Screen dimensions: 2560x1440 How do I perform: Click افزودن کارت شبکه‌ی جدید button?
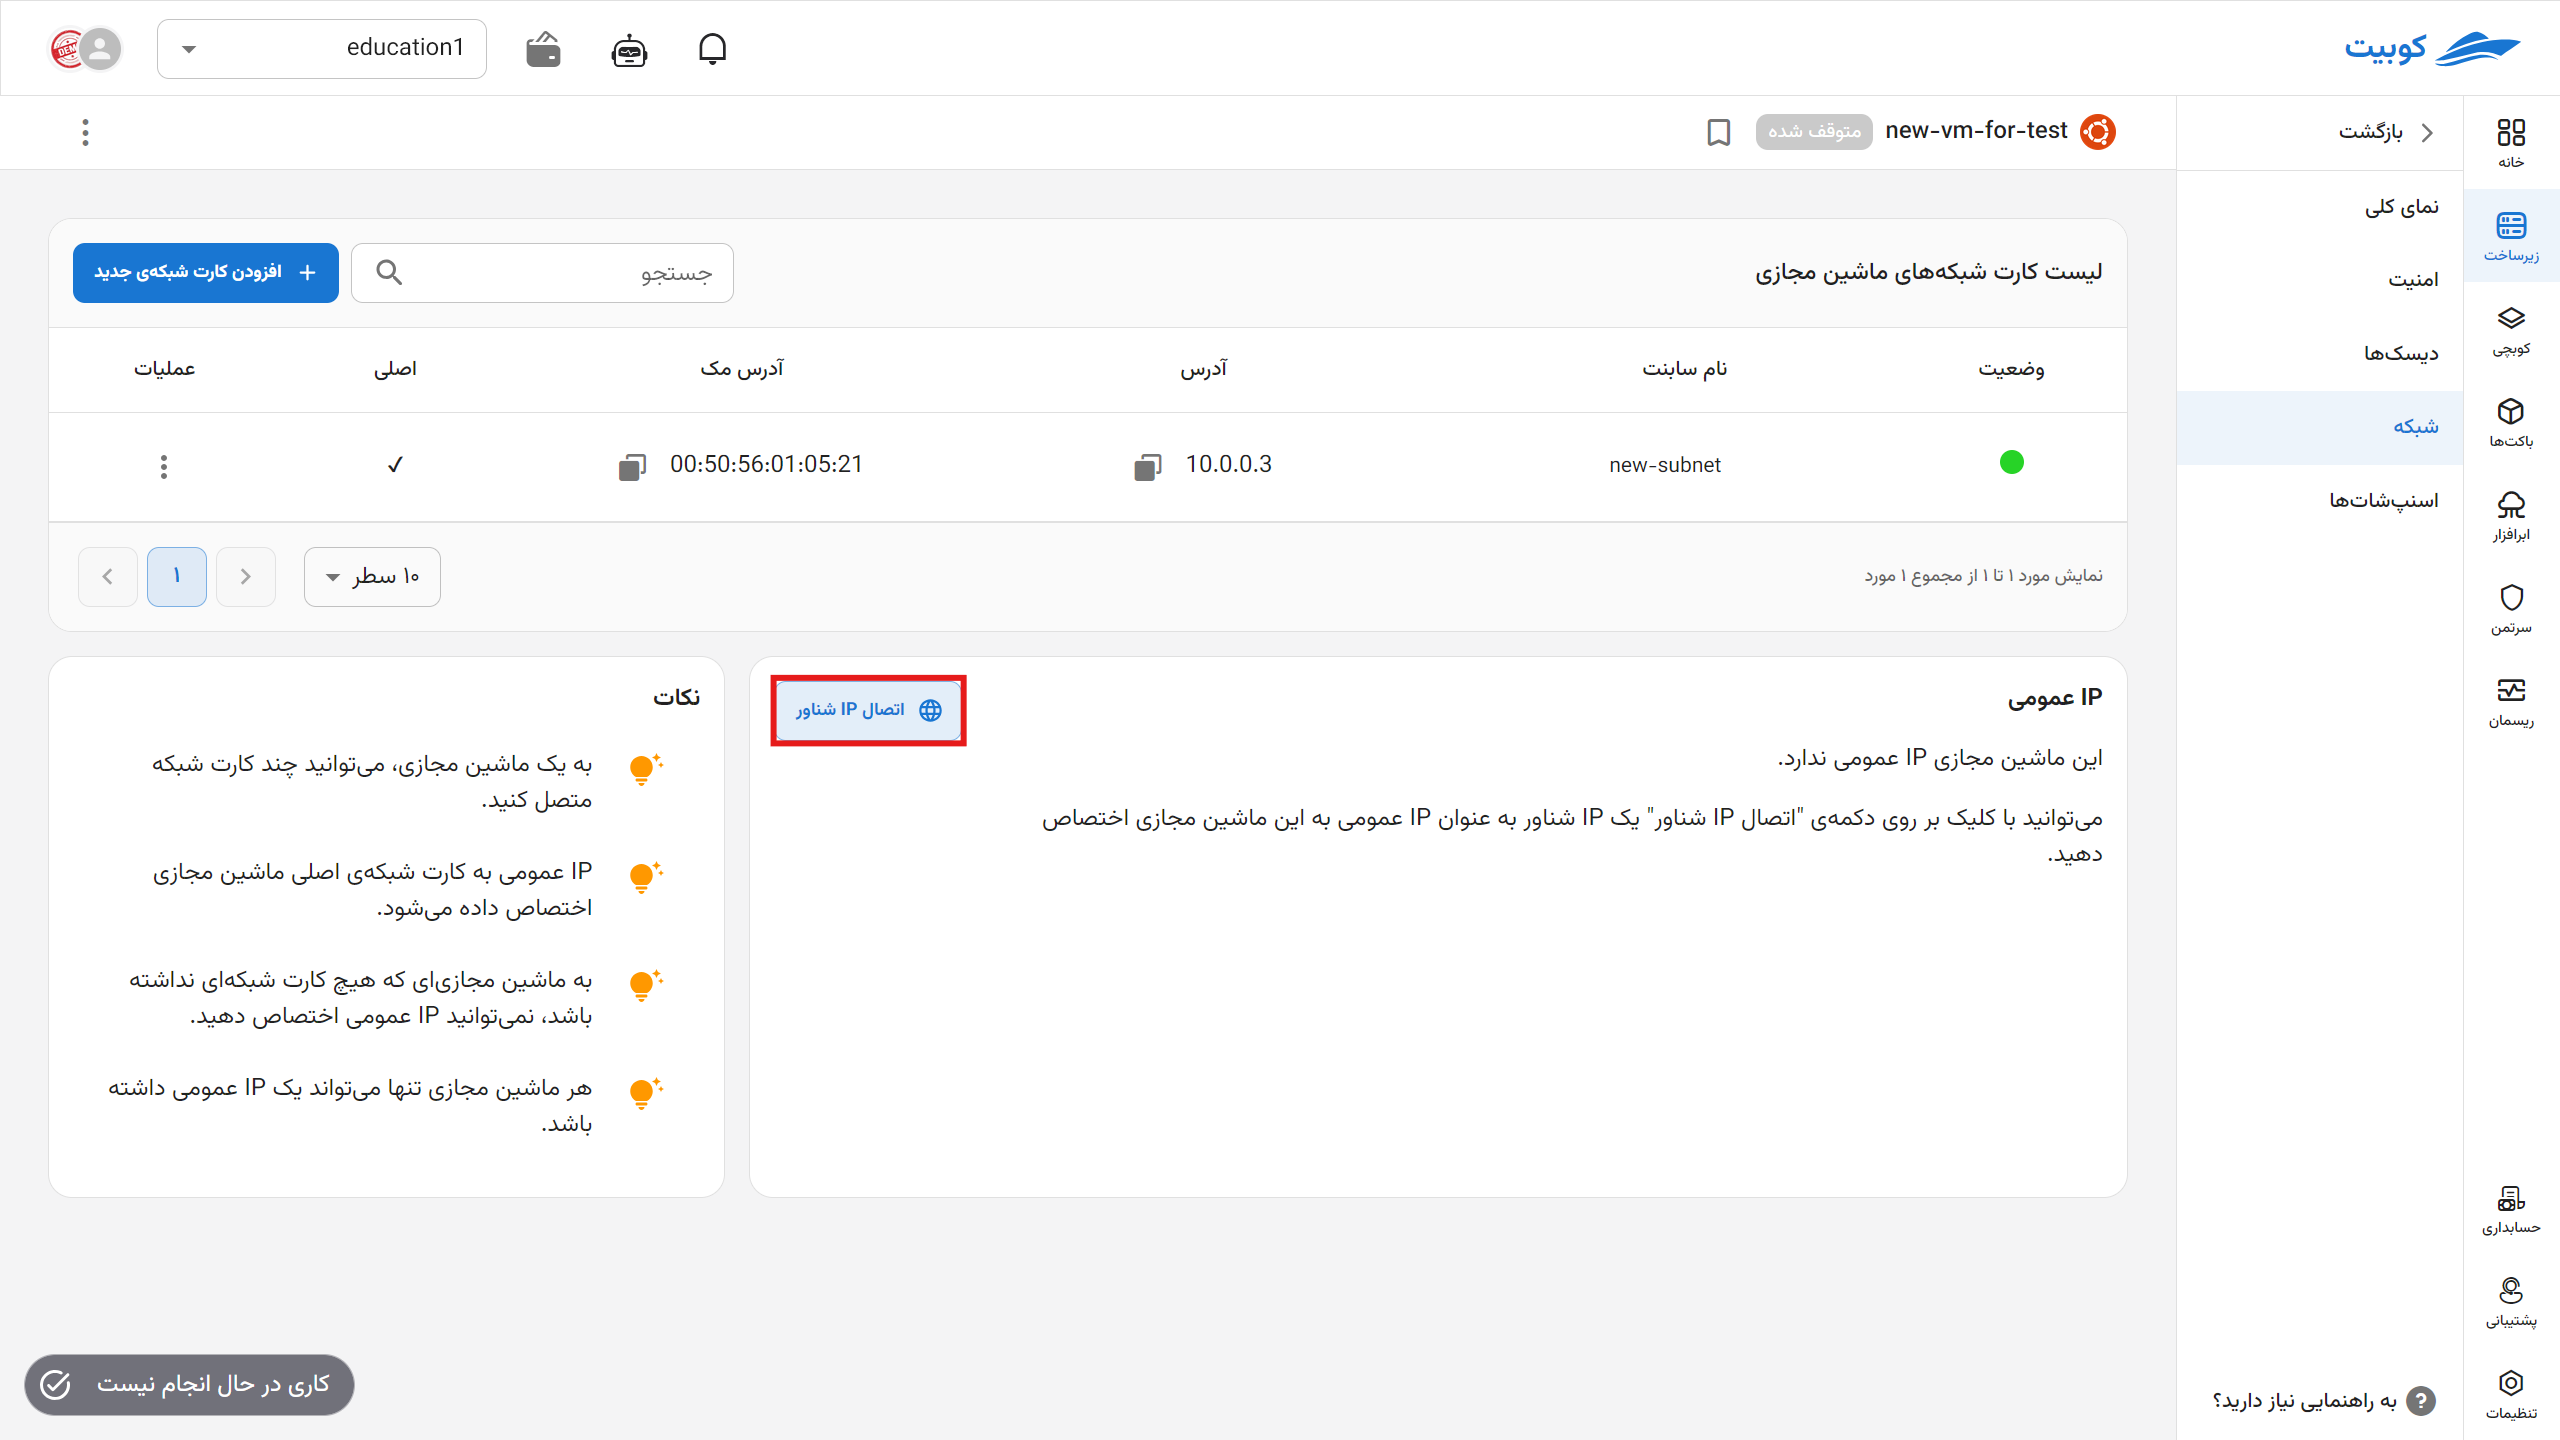tap(205, 272)
